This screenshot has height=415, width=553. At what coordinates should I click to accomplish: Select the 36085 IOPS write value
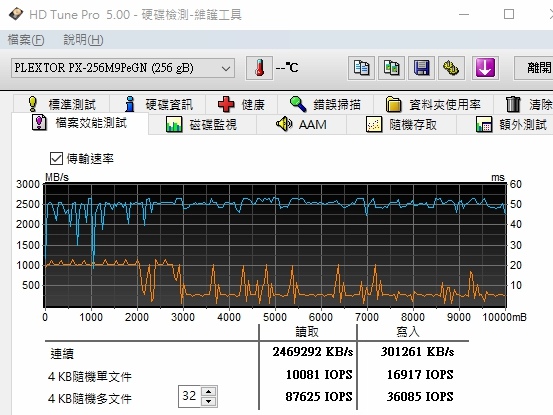[420, 396]
